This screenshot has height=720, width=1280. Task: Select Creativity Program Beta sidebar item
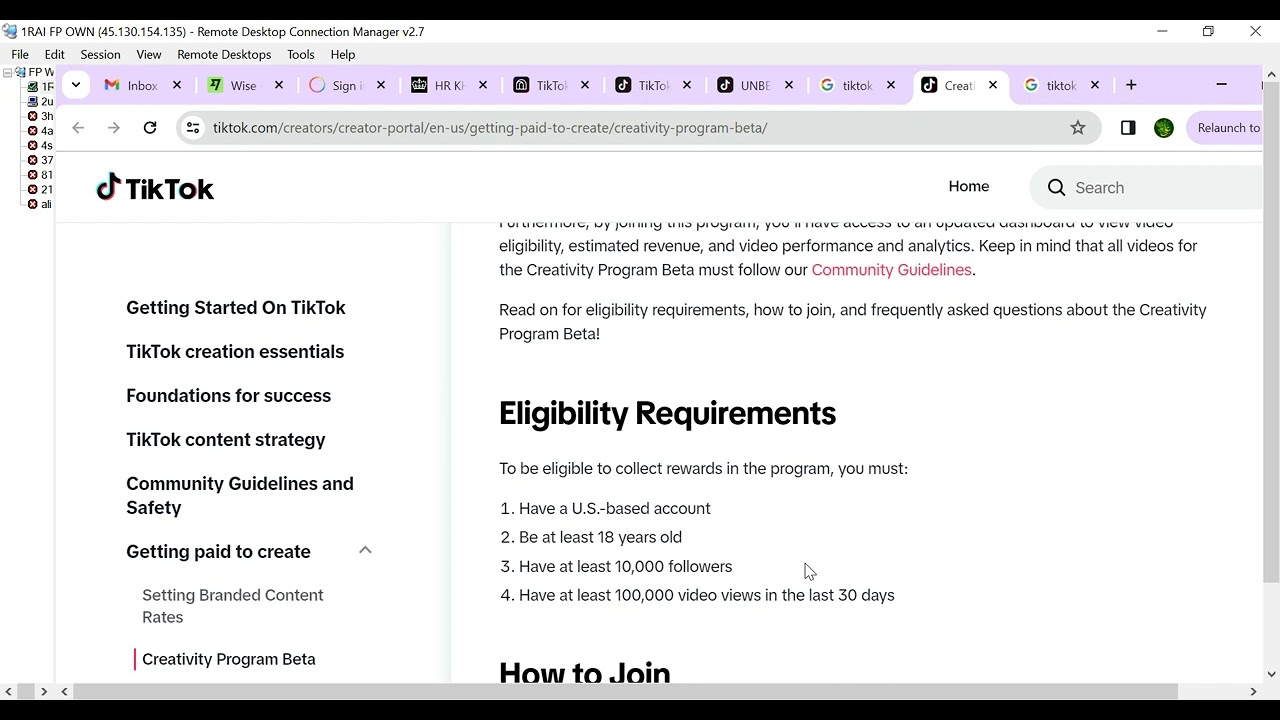point(229,659)
